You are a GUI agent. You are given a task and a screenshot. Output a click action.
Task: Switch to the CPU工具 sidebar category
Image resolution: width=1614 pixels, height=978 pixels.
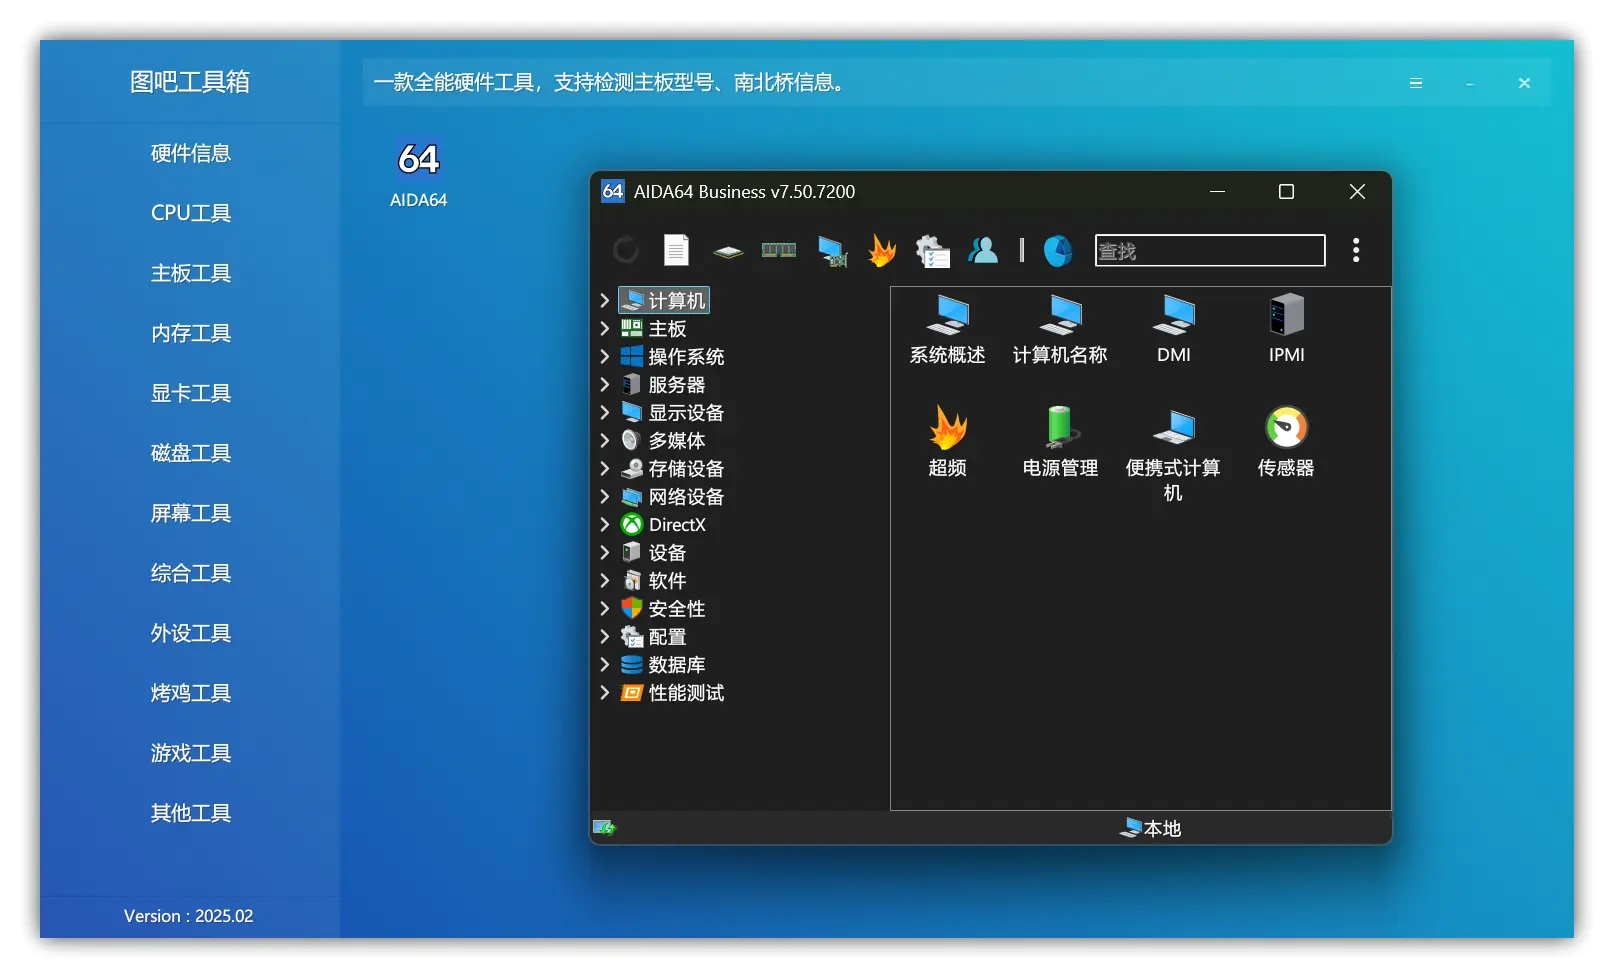(191, 213)
